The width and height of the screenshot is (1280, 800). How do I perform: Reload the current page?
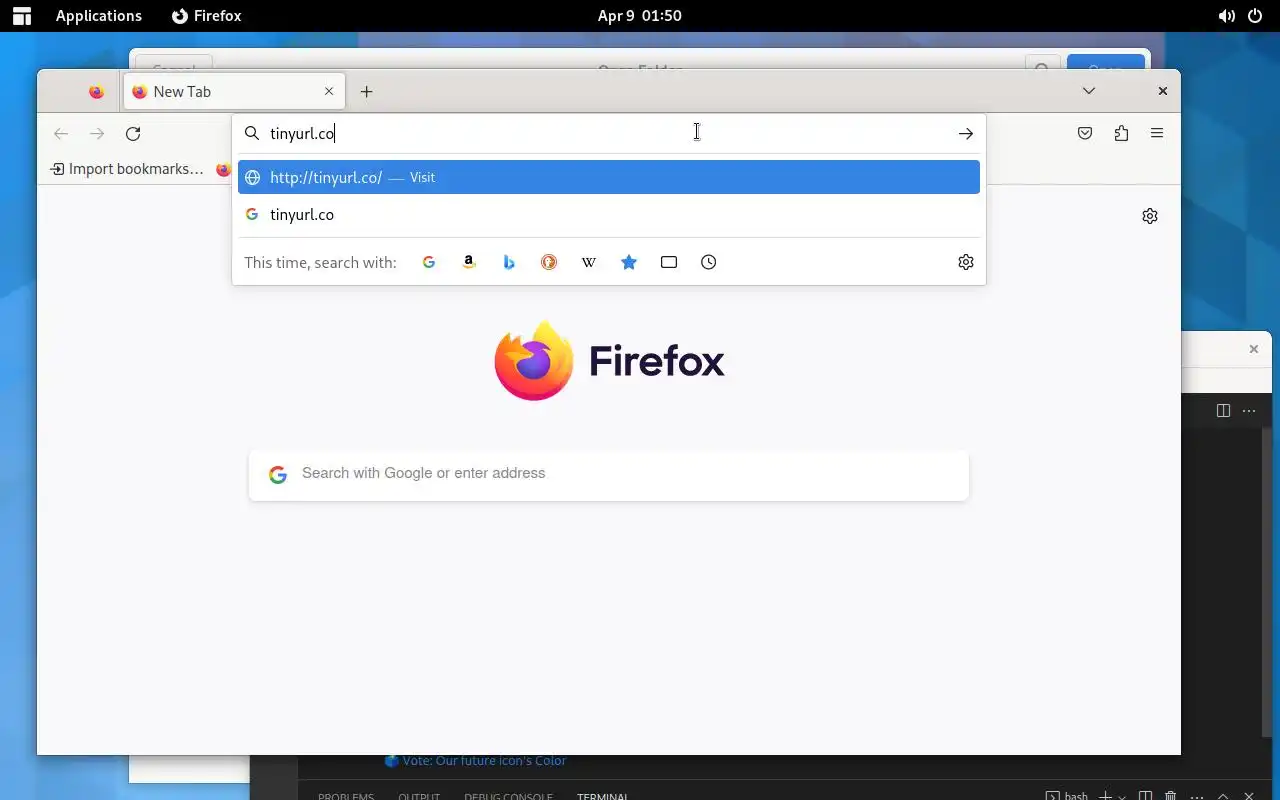click(x=133, y=133)
